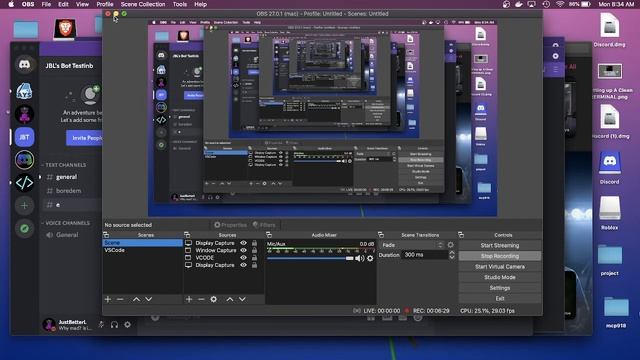Image resolution: width=640 pixels, height=360 pixels.
Task: Select the Roblox drive icon on desktop
Action: pos(609,212)
